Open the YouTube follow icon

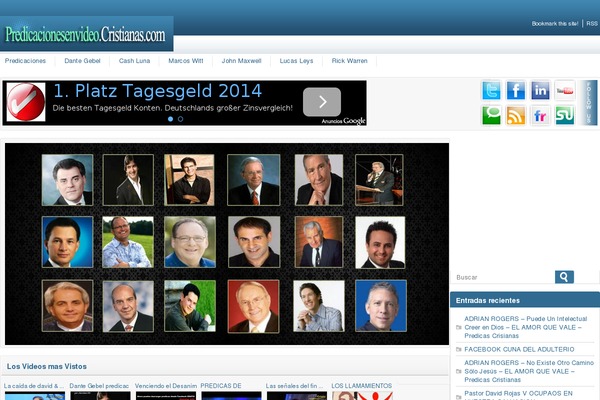click(564, 91)
